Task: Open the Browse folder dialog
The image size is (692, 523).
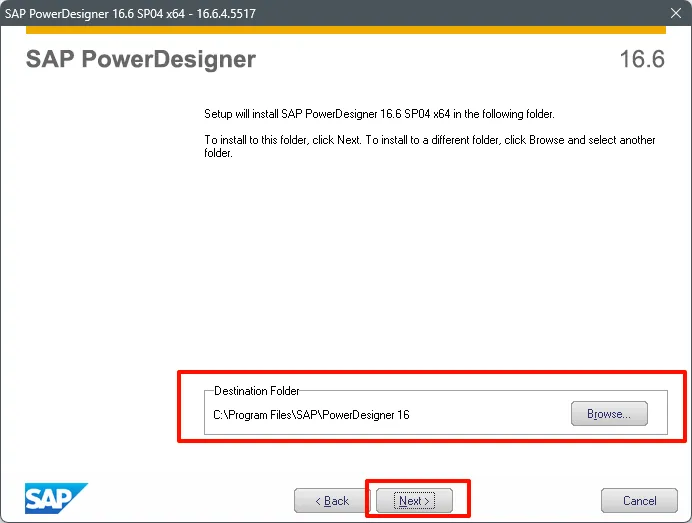Action: (609, 414)
